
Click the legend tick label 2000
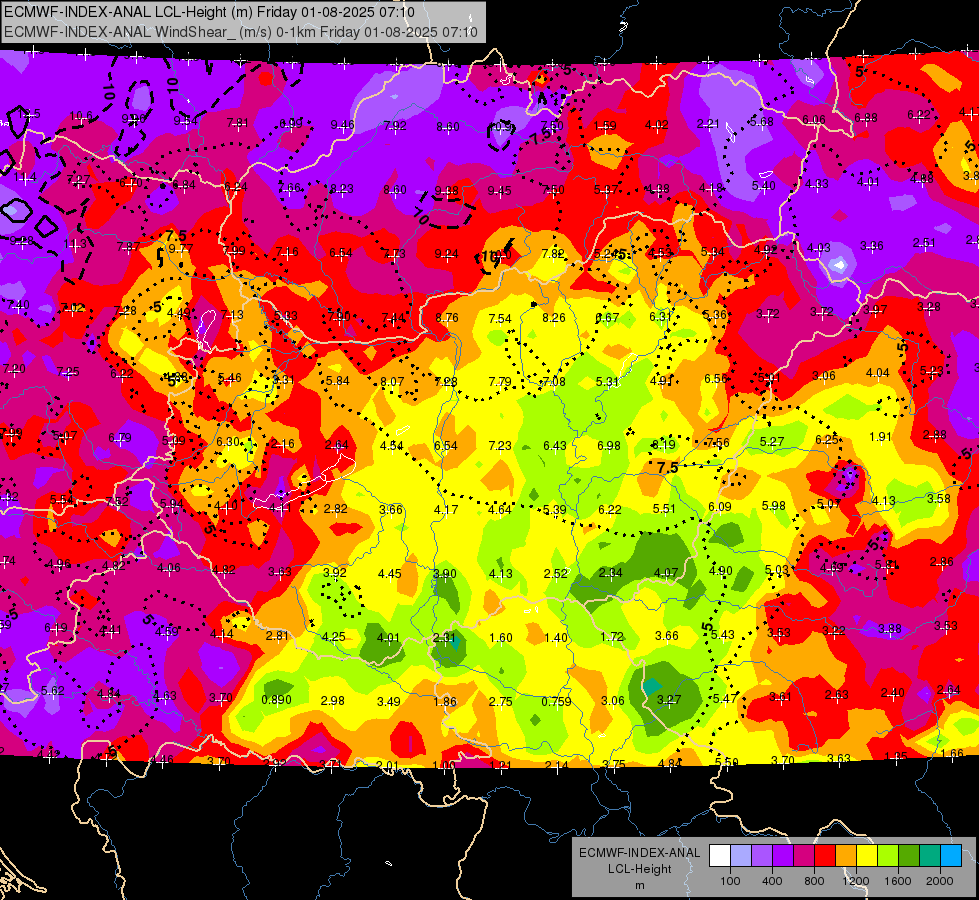point(940,881)
